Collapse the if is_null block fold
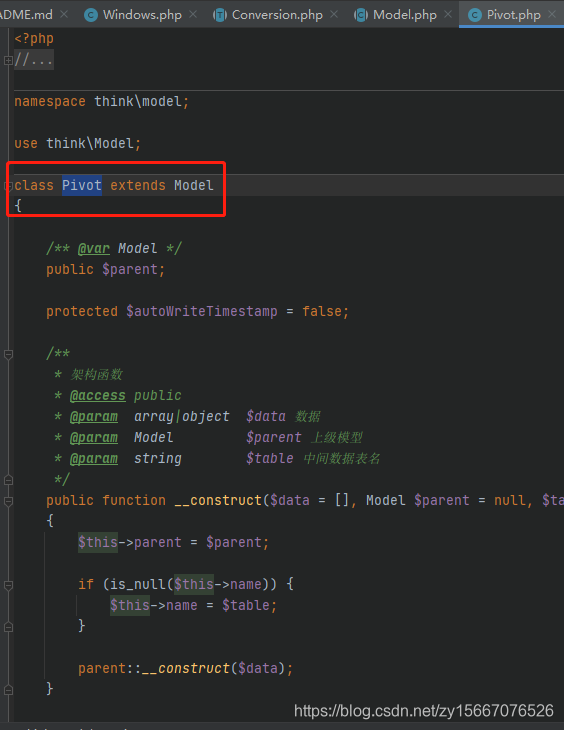Image resolution: width=564 pixels, height=730 pixels. tap(8, 585)
